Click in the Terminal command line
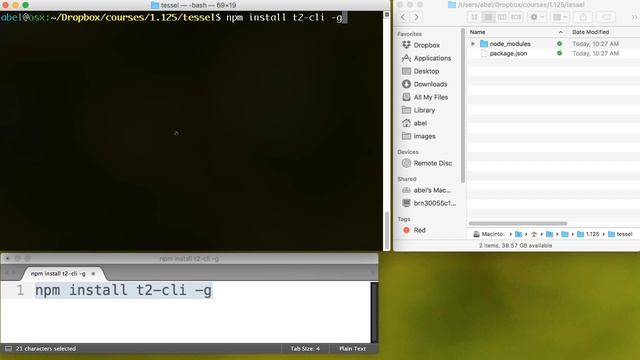Viewport: 640px width, 360px height. coord(284,18)
